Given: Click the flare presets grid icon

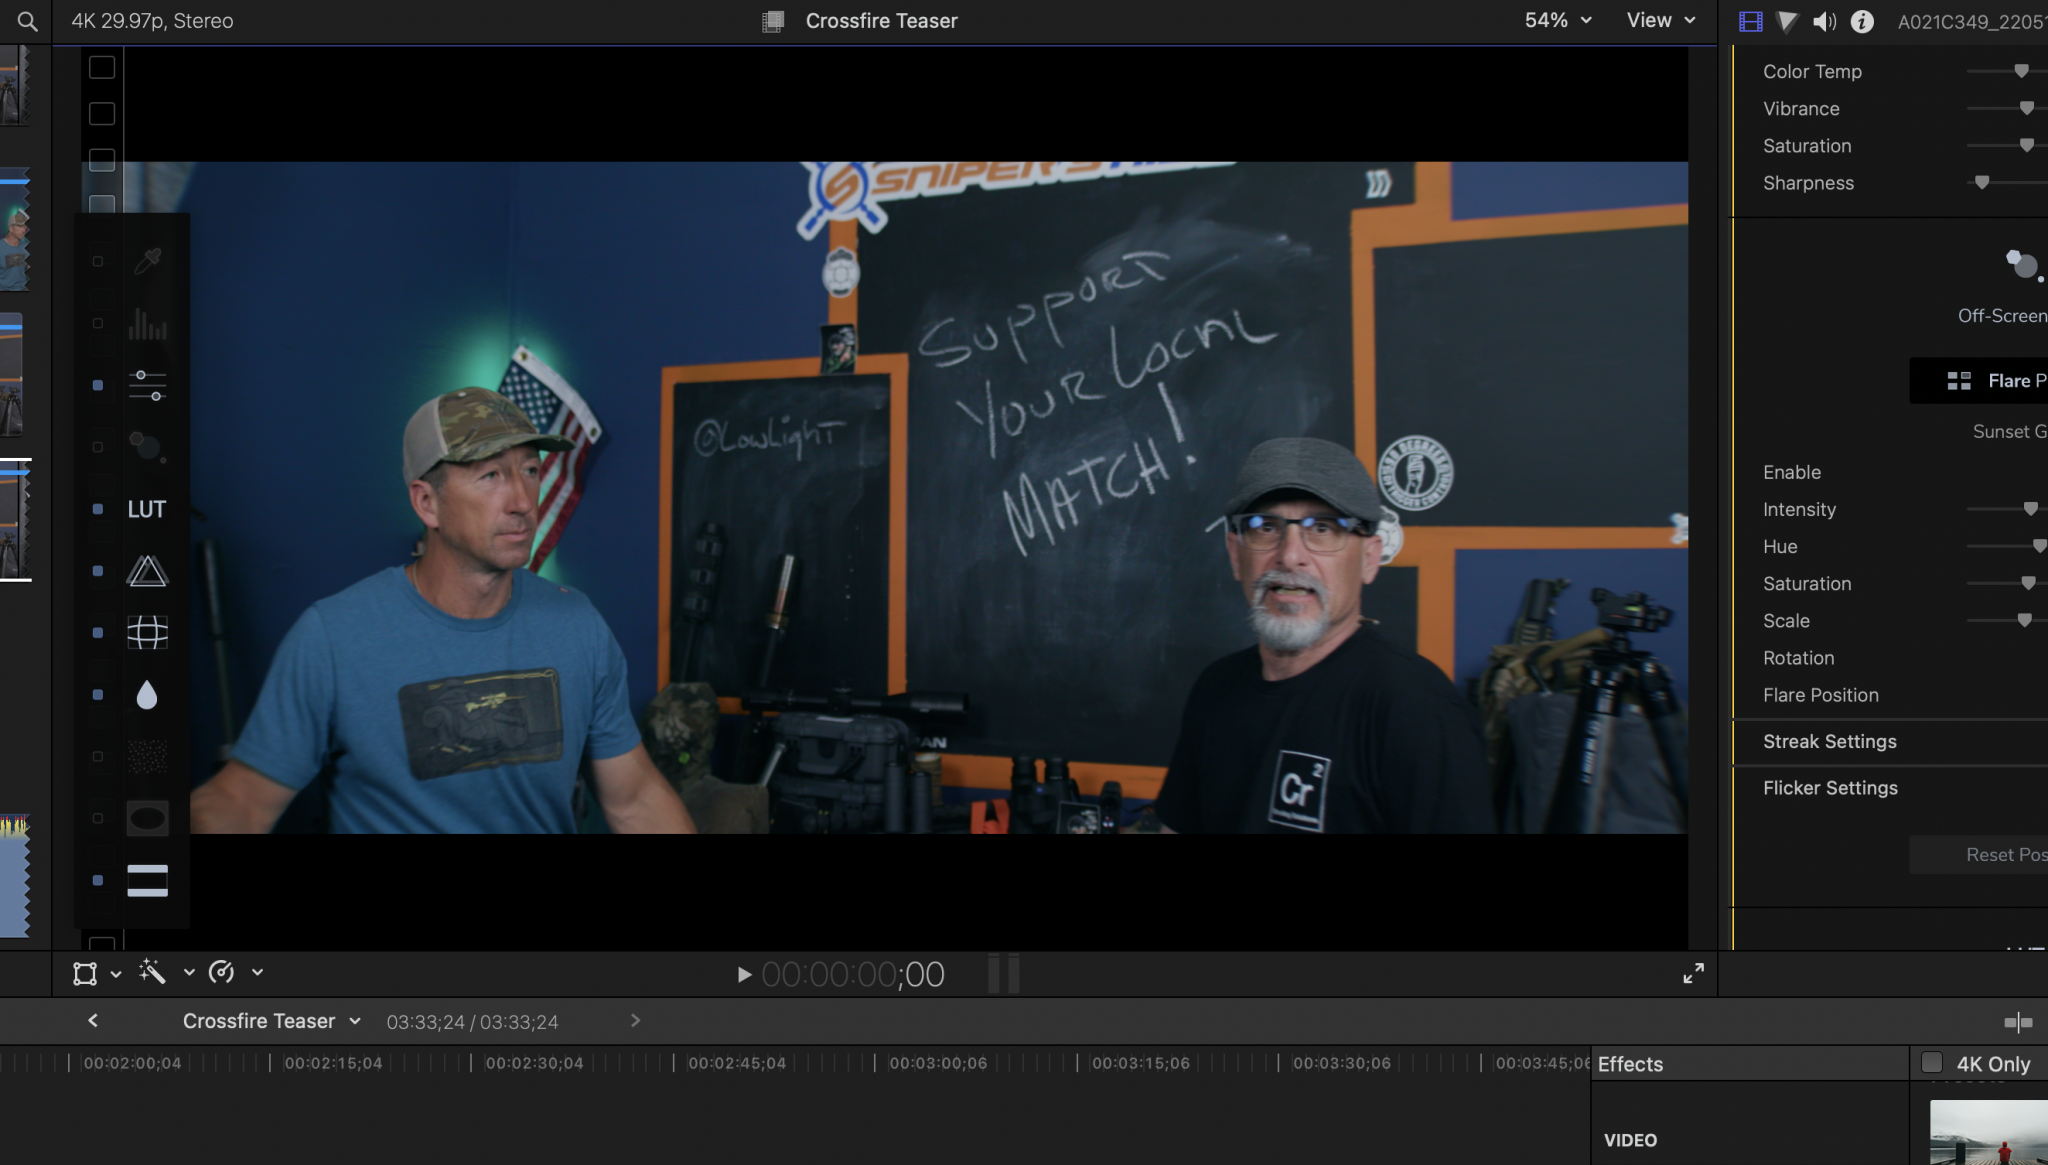Looking at the screenshot, I should click(x=1959, y=381).
